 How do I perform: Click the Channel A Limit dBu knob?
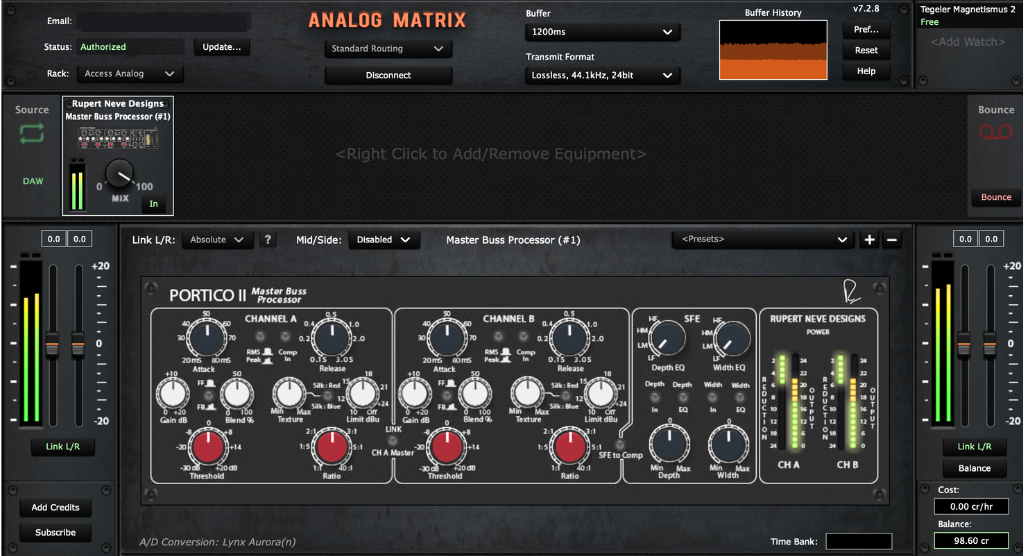click(362, 394)
